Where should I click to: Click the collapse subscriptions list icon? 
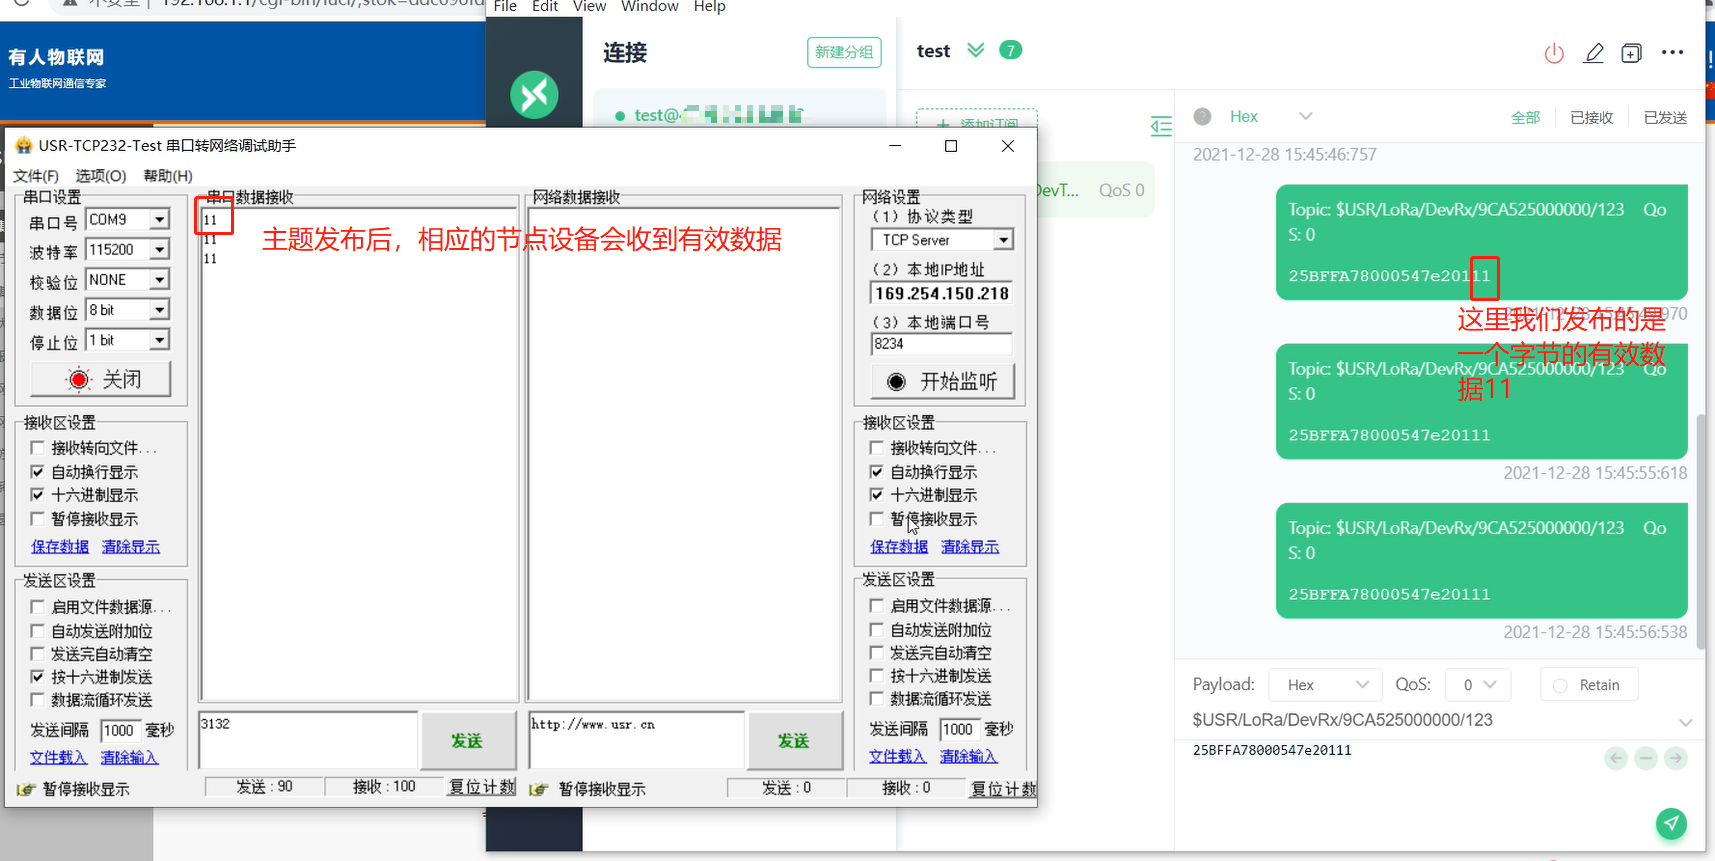[1160, 126]
